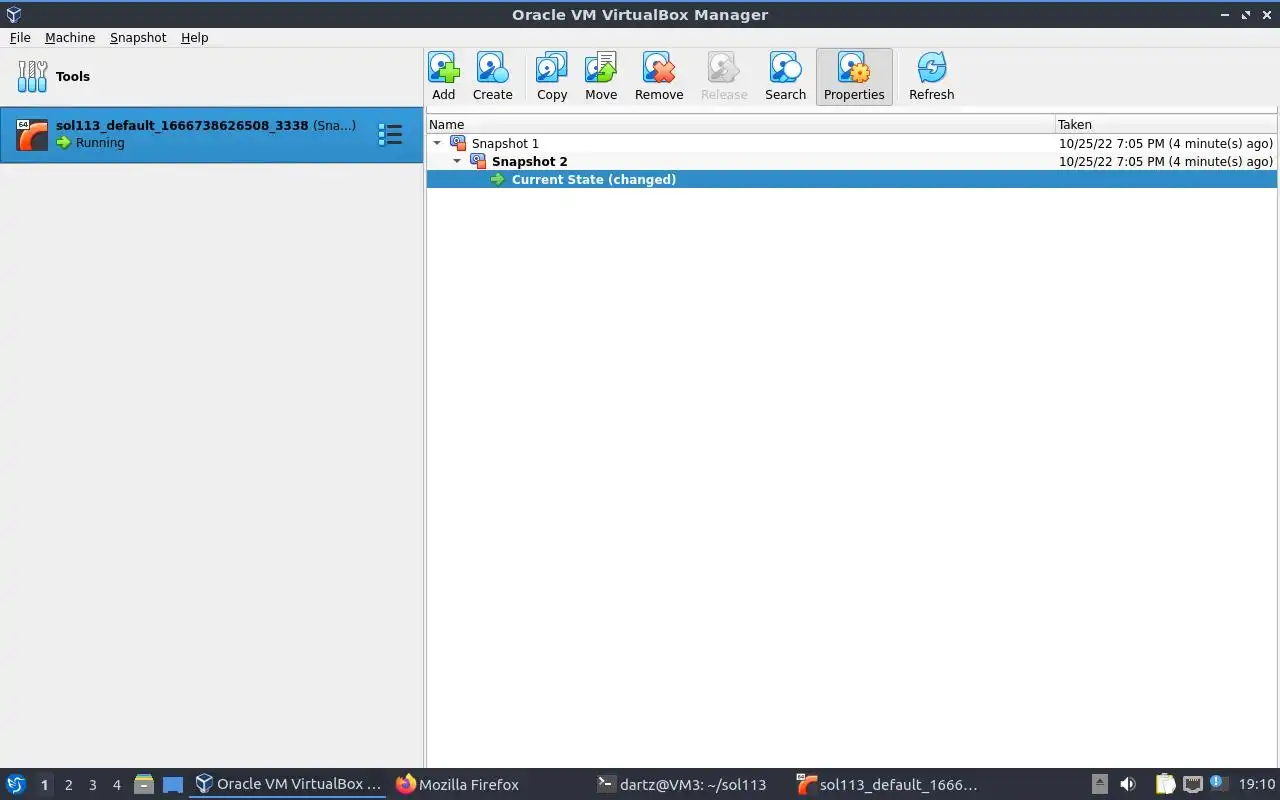Collapse the Snapshot 1 tree node
This screenshot has width=1280, height=800.
pyautogui.click(x=437, y=143)
